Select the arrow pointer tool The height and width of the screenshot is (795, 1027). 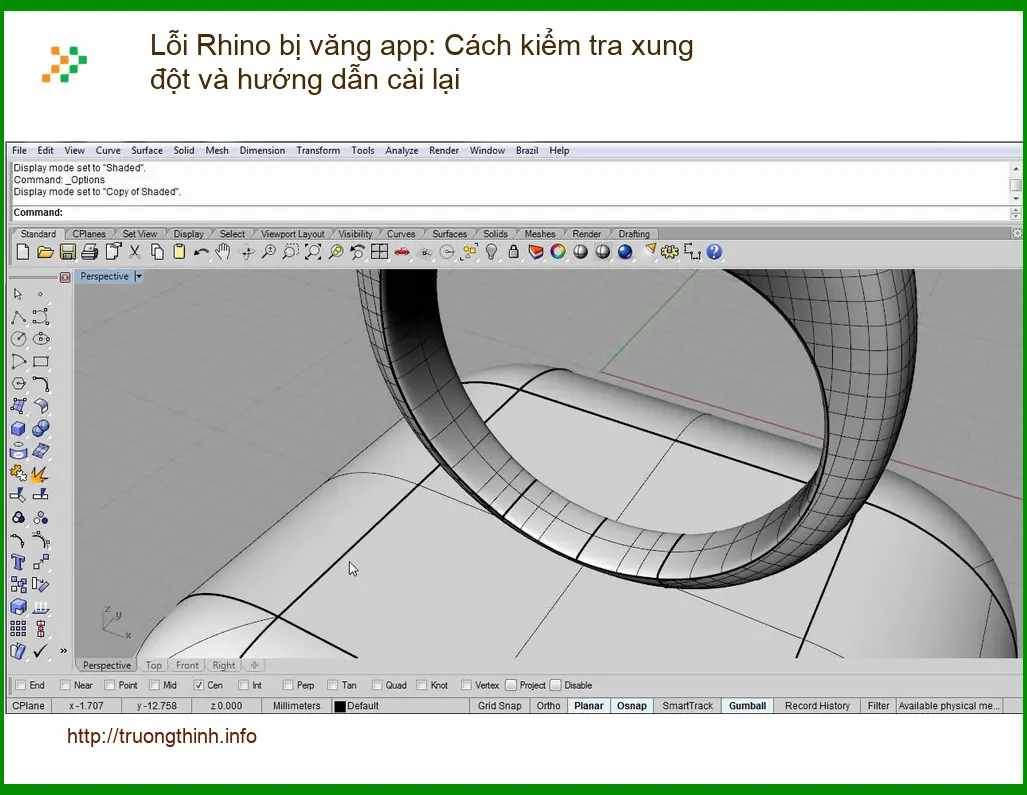18,294
